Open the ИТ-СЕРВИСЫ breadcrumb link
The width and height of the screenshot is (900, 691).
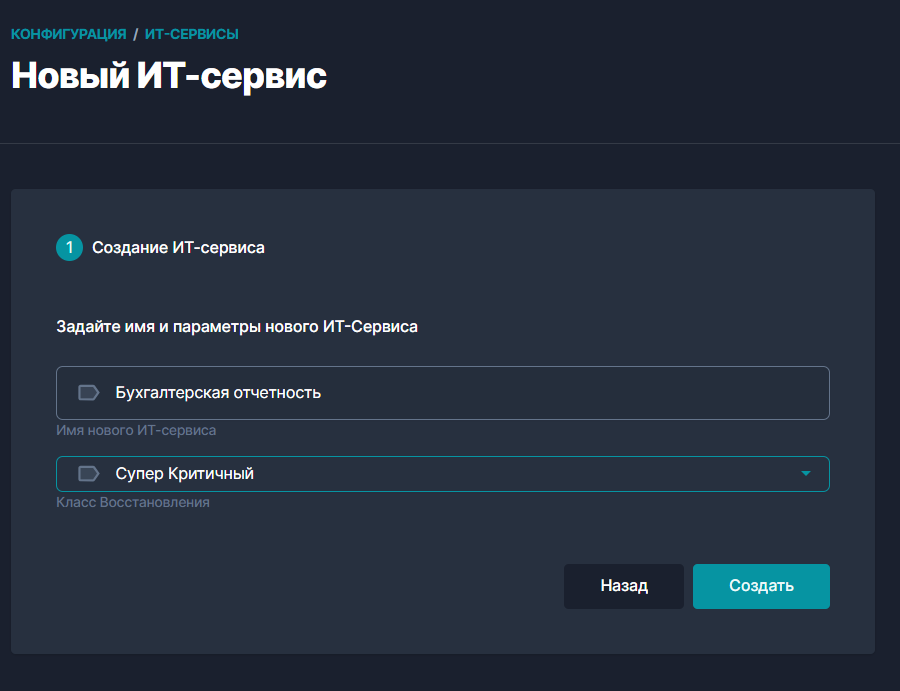pyautogui.click(x=191, y=34)
